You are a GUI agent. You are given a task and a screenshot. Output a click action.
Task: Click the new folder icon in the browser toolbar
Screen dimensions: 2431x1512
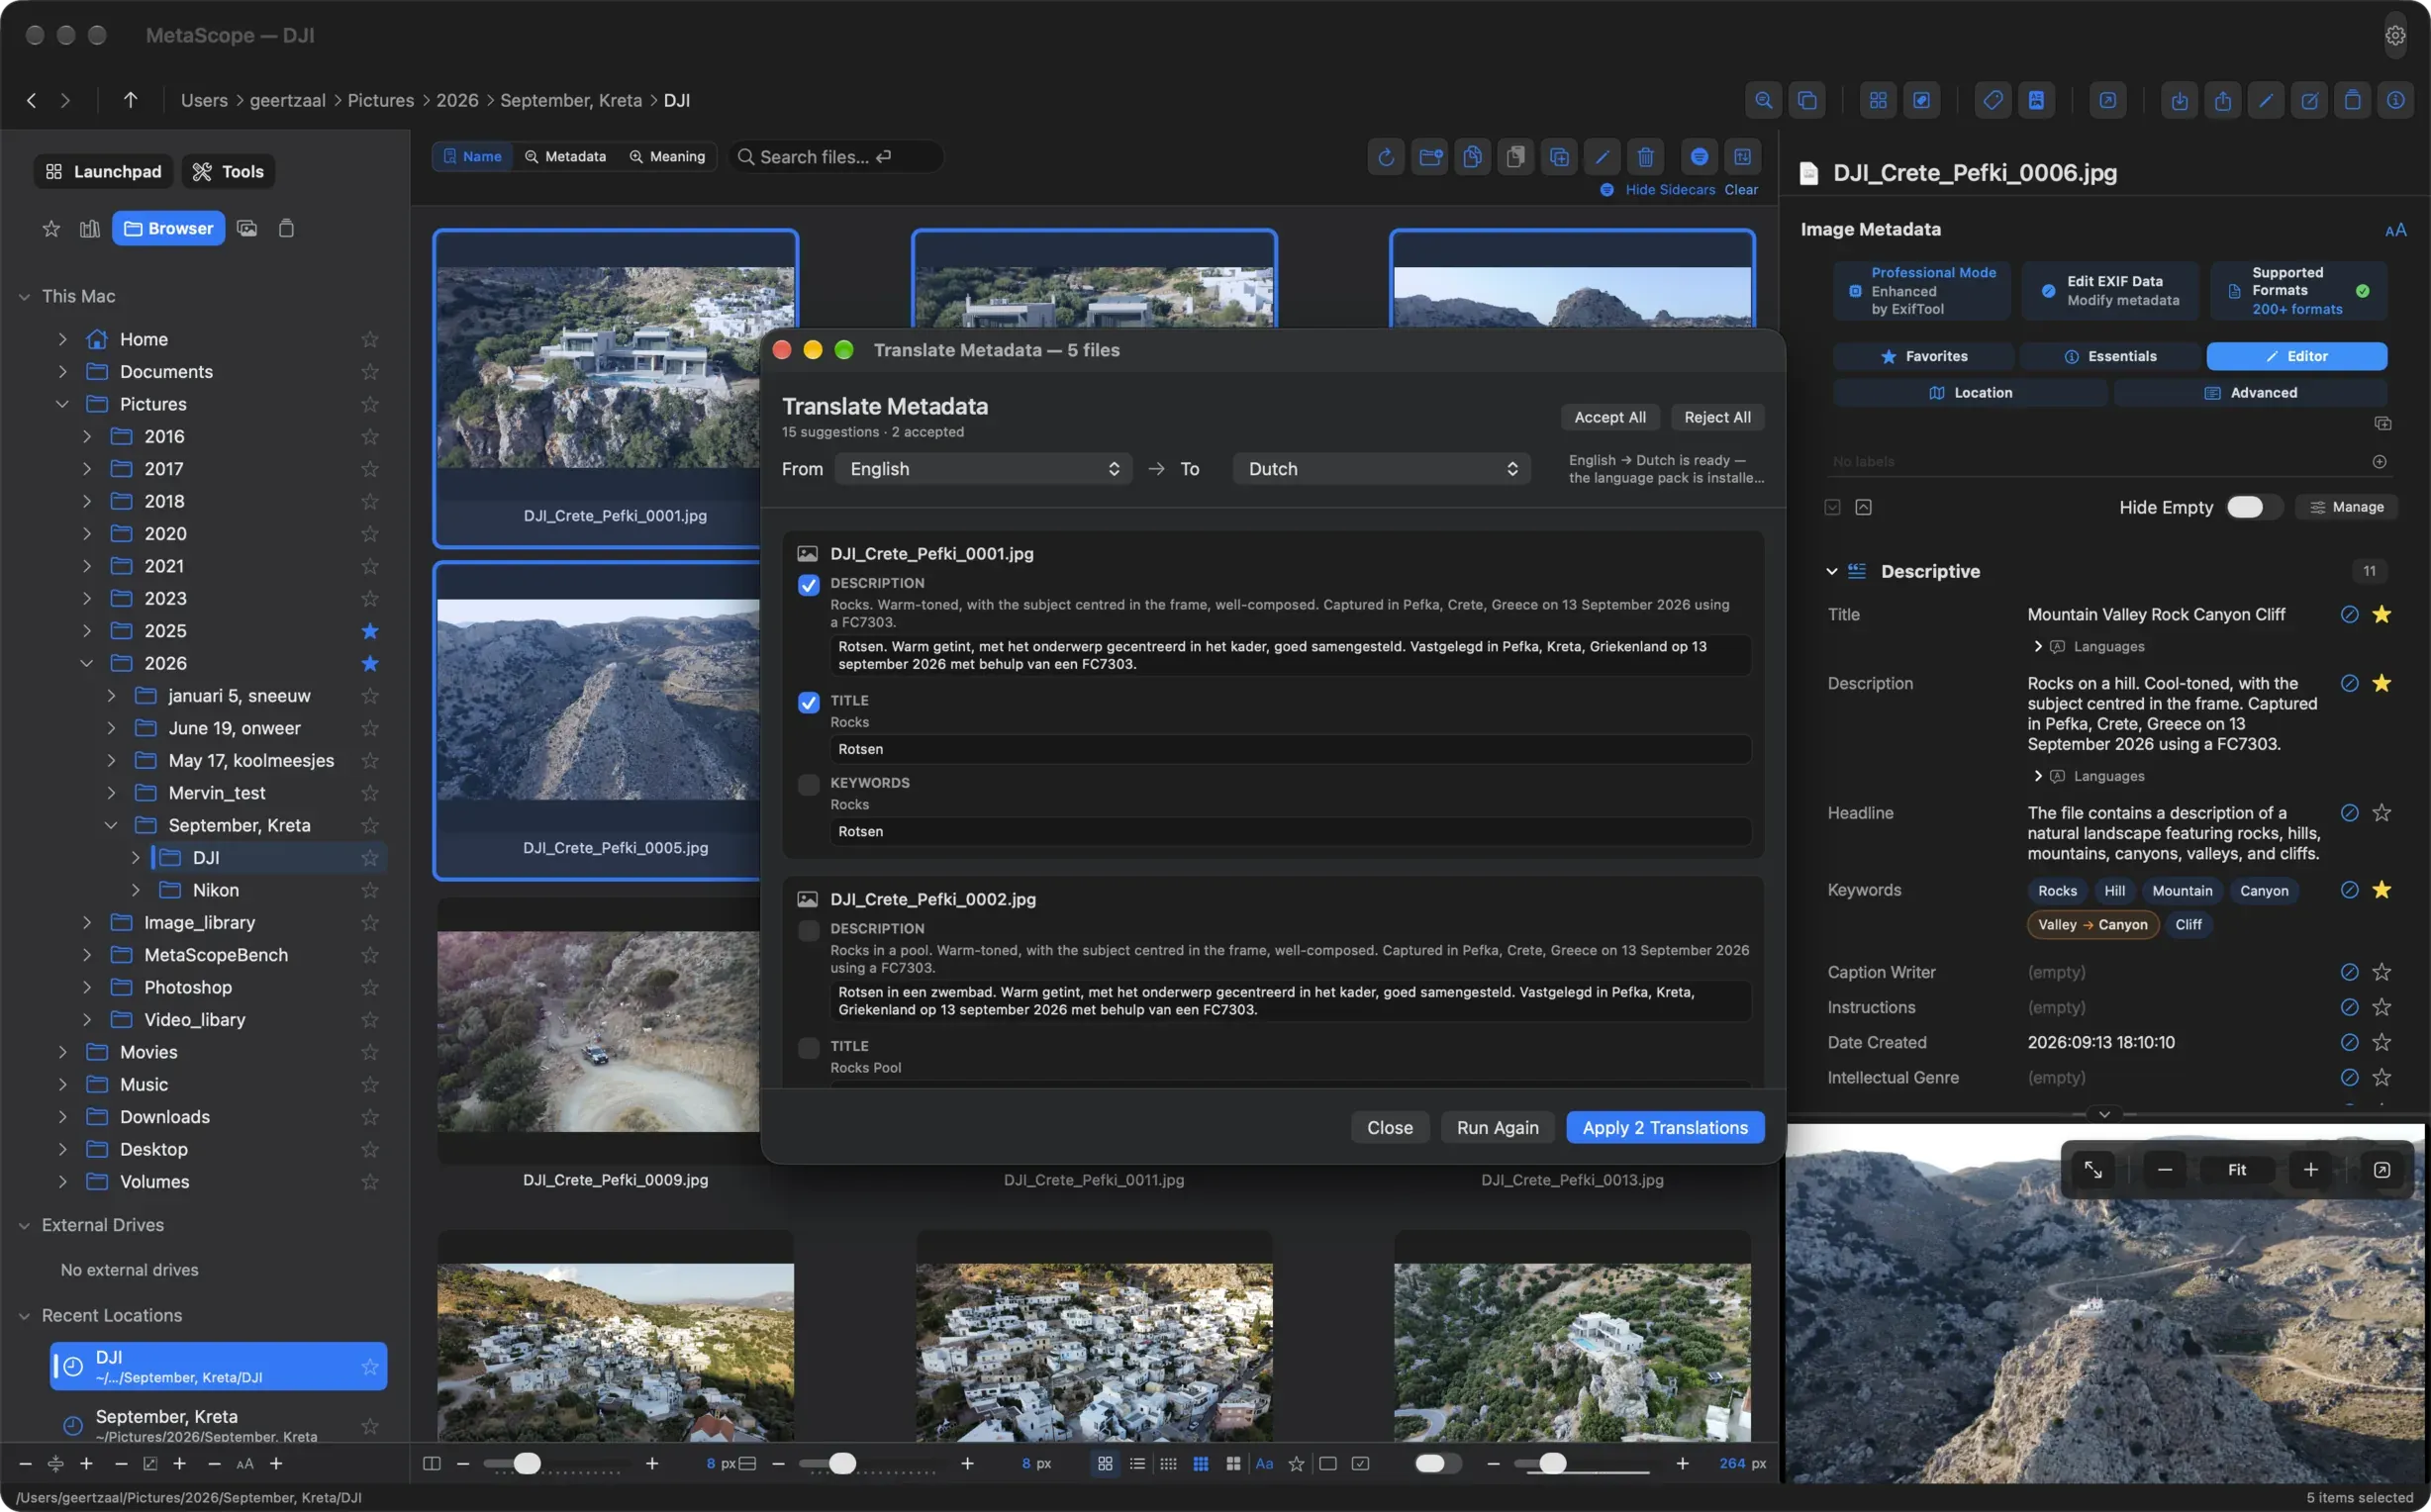(1430, 157)
